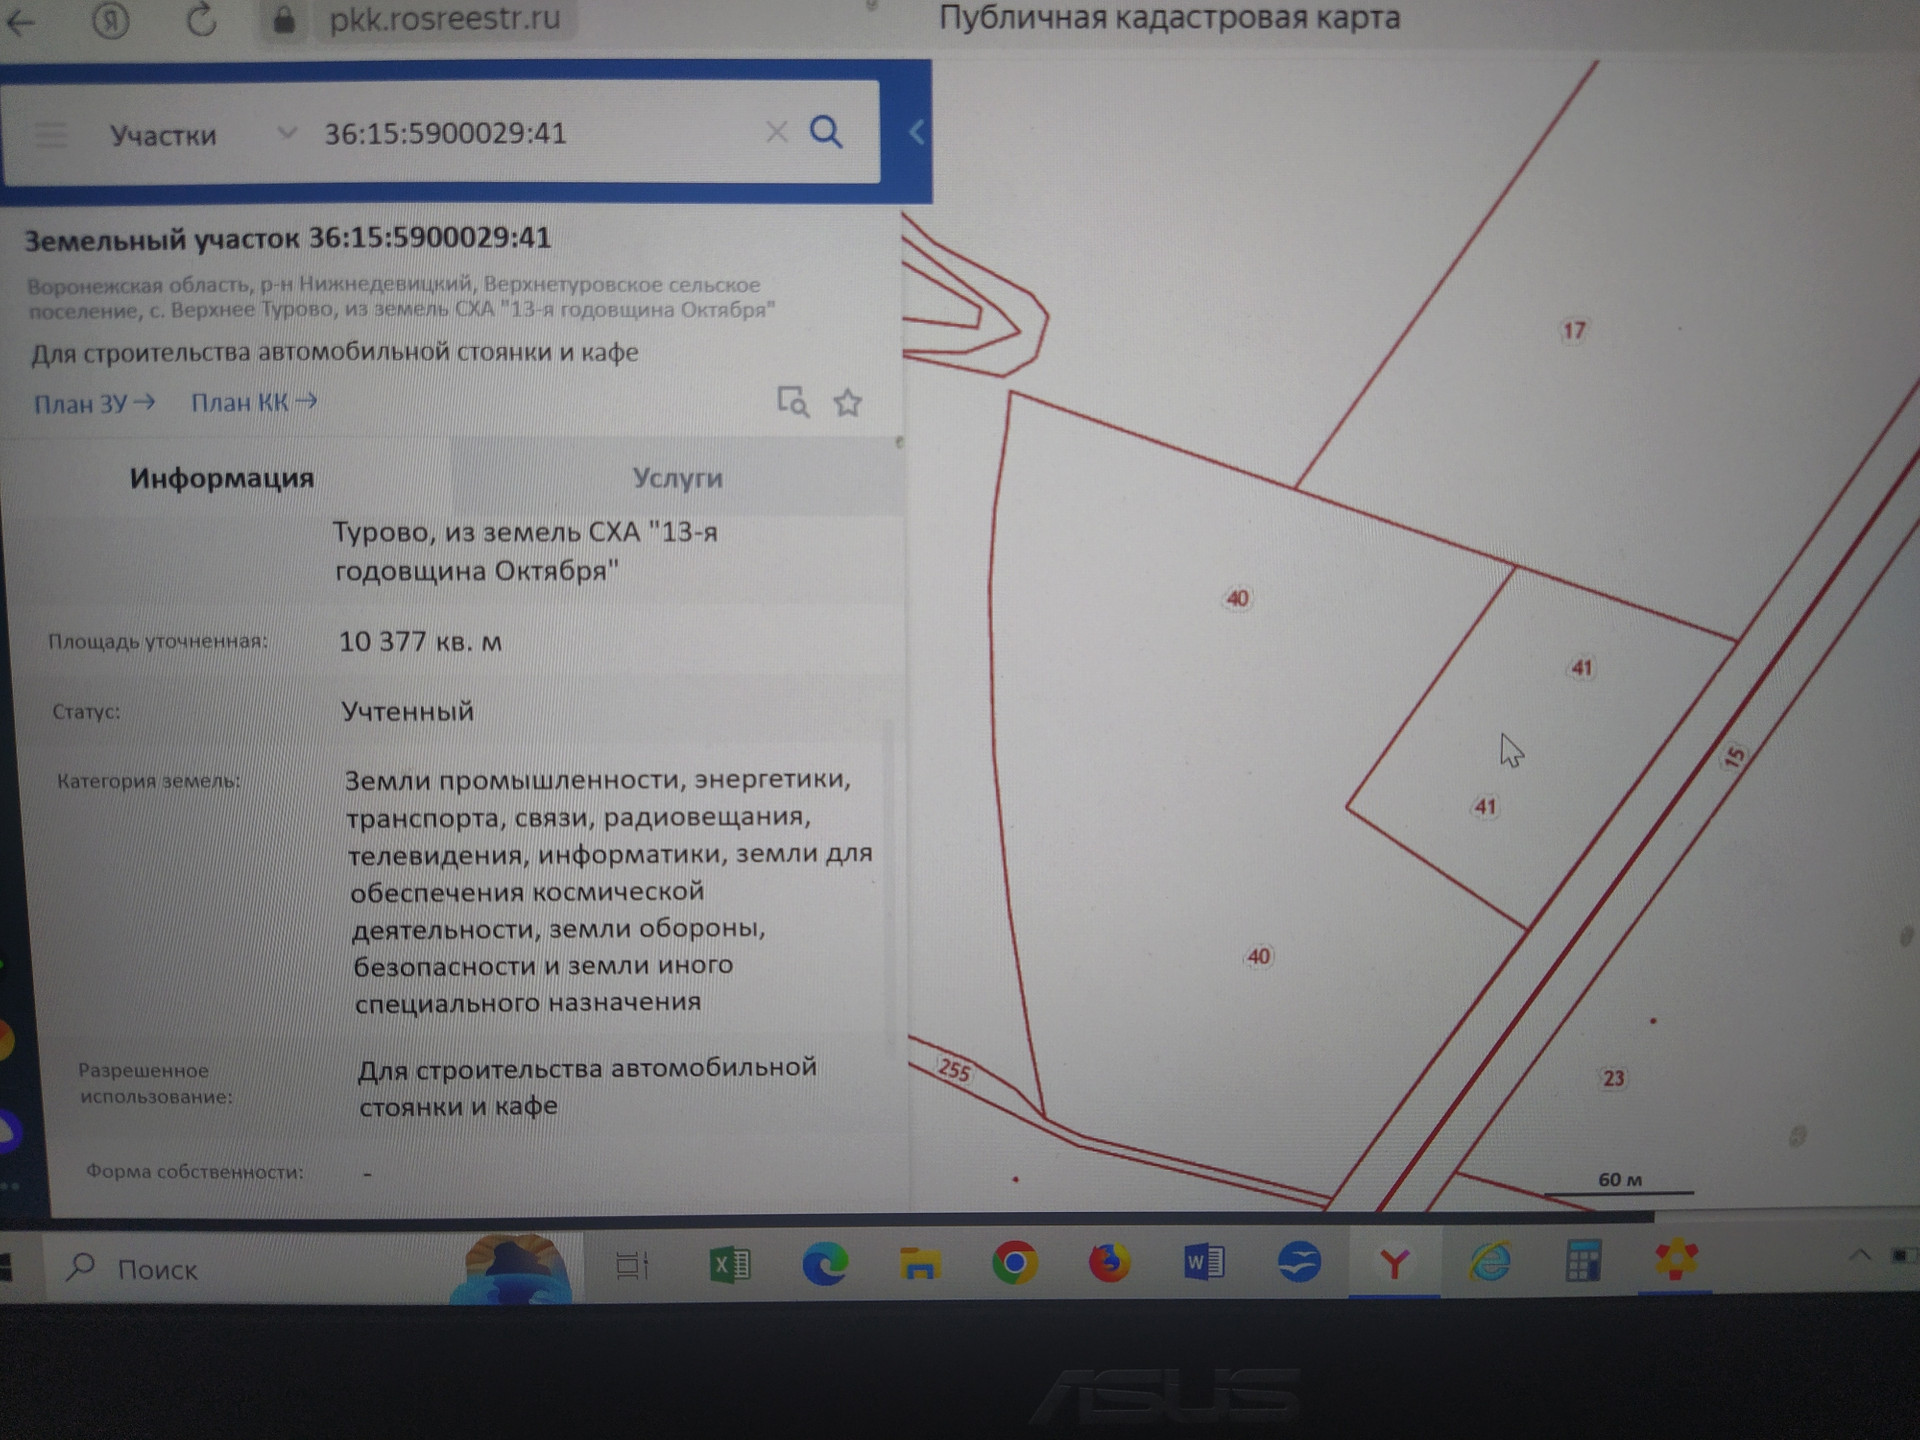Collapse the side panel with left chevron
This screenshot has height=1440, width=1920.
(x=916, y=132)
